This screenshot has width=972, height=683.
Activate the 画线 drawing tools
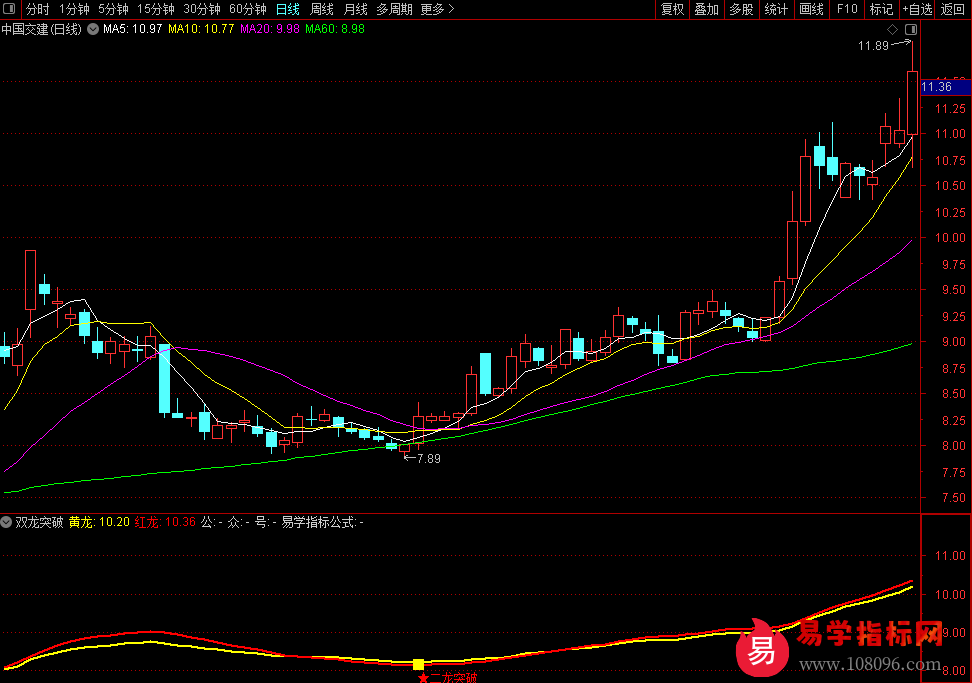coord(811,9)
